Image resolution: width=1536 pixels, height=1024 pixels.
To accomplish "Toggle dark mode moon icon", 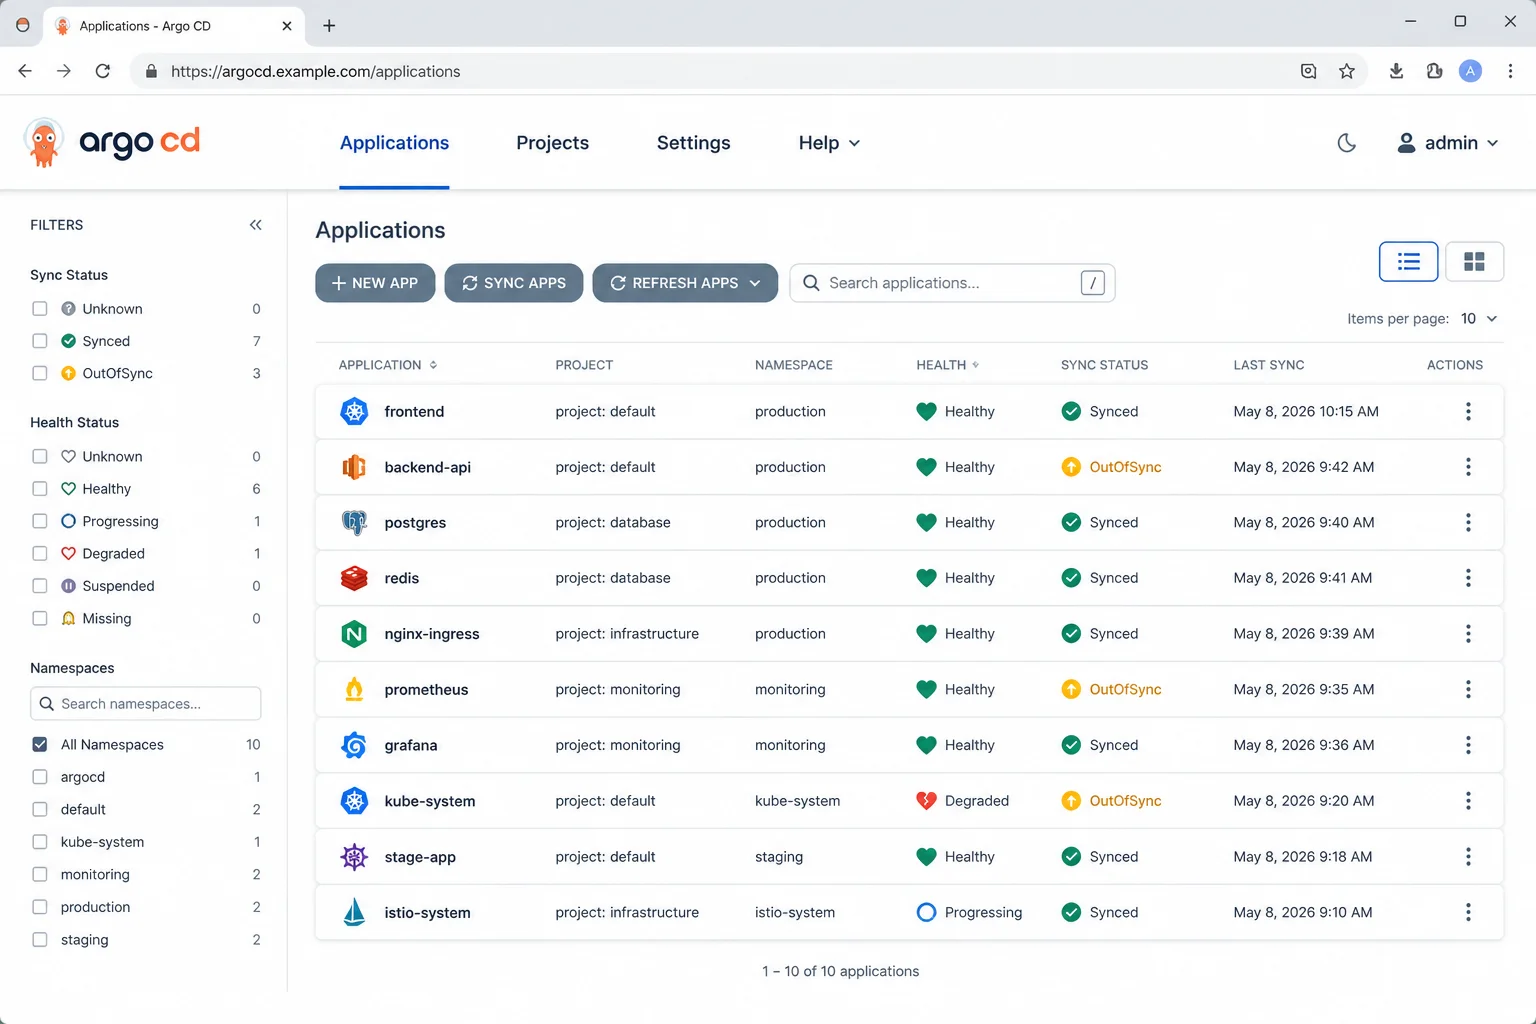I will [x=1347, y=143].
